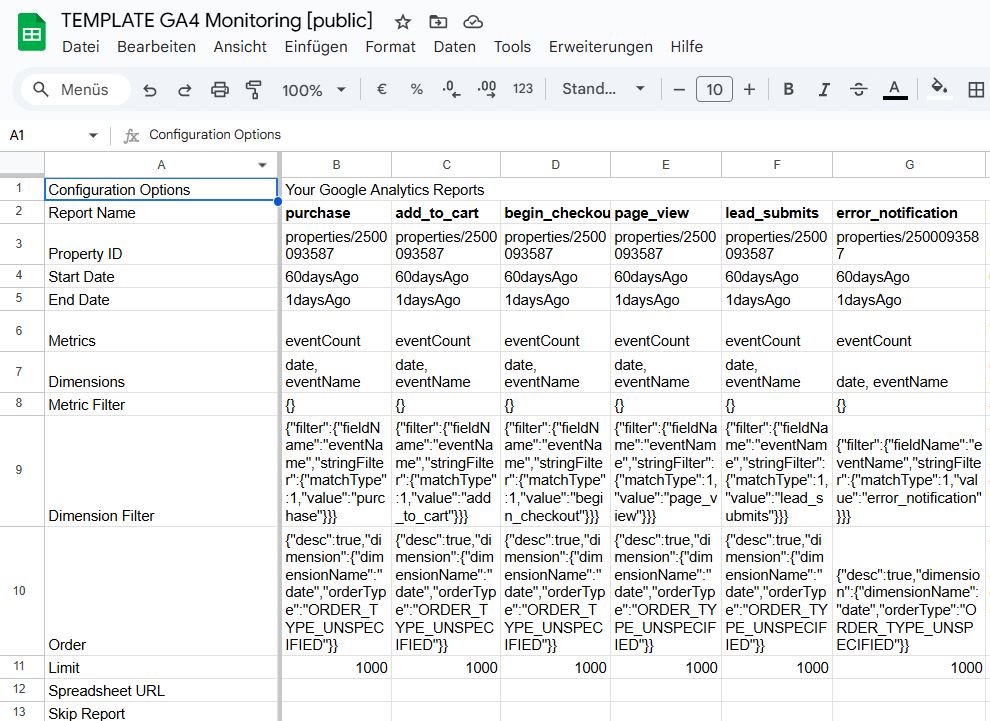Image resolution: width=990 pixels, height=721 pixels.
Task: Undo the last action
Action: (x=150, y=89)
